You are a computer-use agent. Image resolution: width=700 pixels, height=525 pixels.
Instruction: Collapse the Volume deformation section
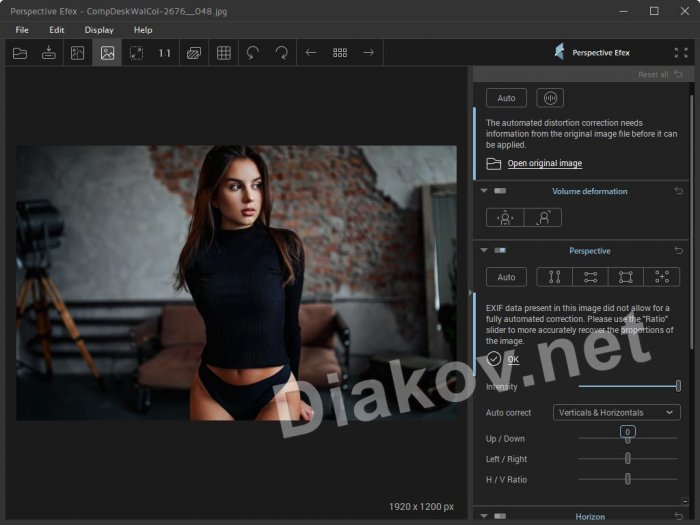click(484, 191)
